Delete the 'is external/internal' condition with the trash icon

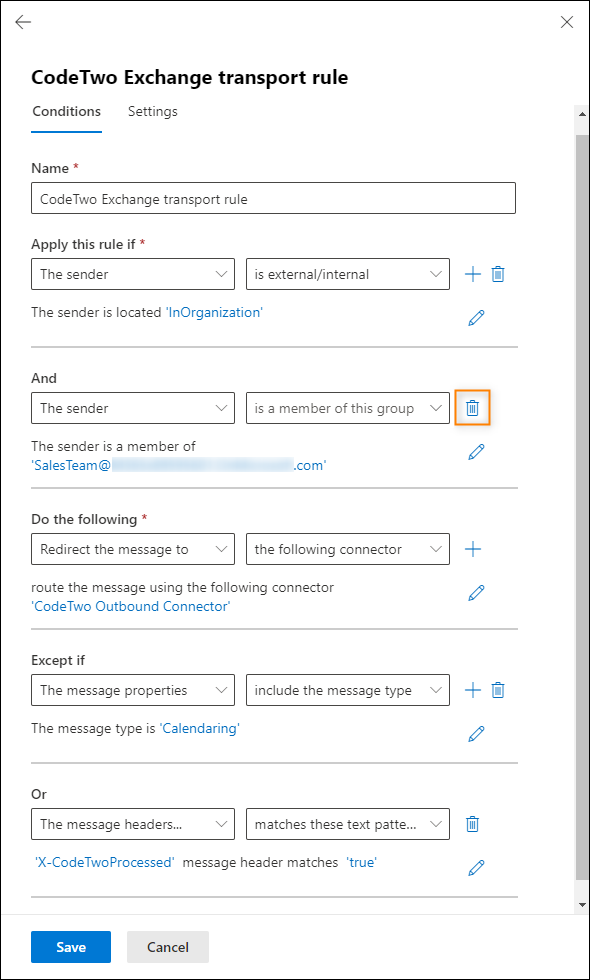[x=498, y=274]
